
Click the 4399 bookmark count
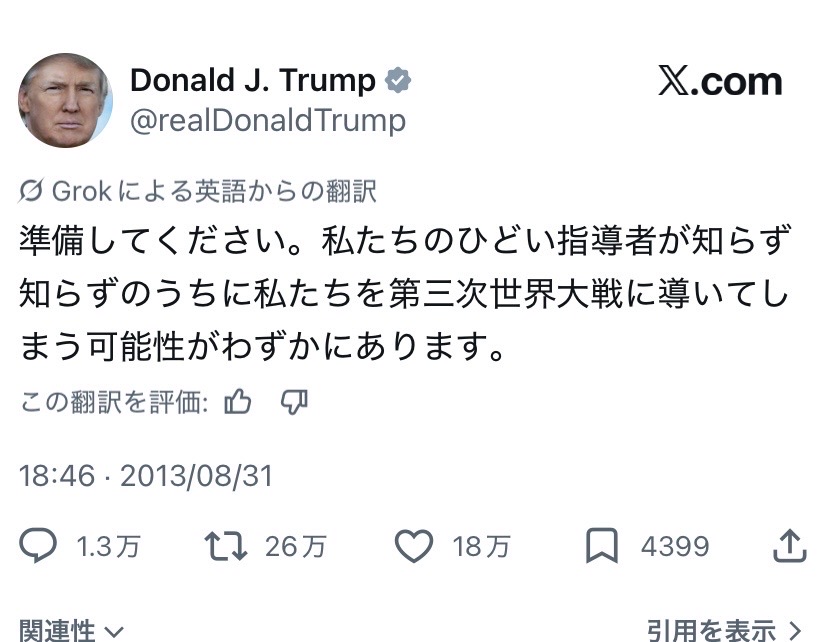point(674,546)
